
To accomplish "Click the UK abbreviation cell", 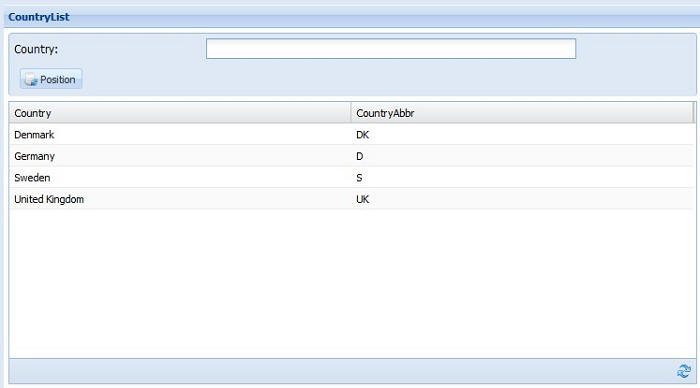I will tap(522, 199).
